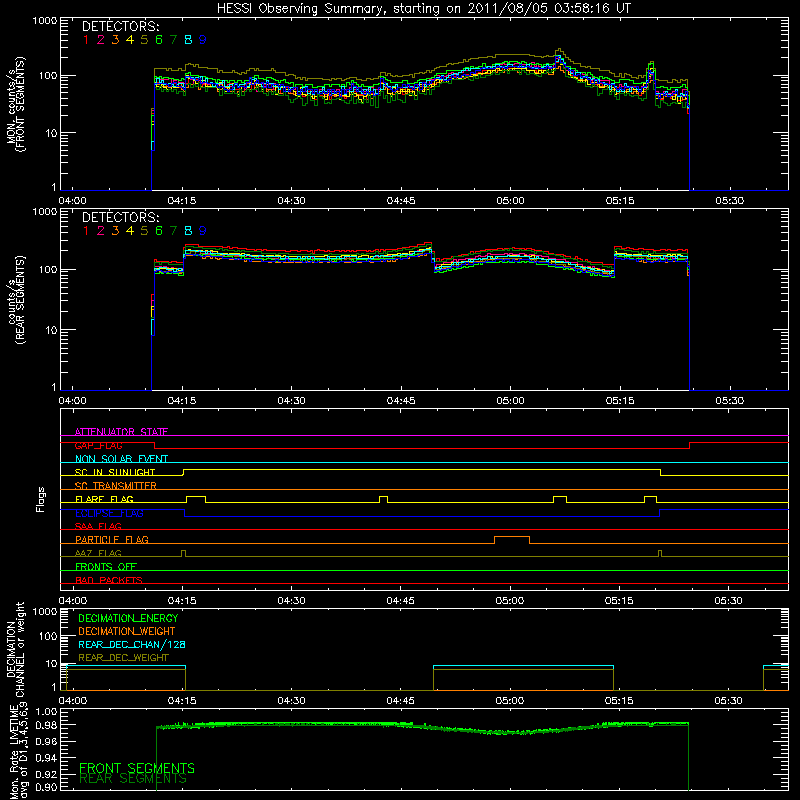
Task: Click the front segments Y-axis label
Action: (x=16, y=105)
